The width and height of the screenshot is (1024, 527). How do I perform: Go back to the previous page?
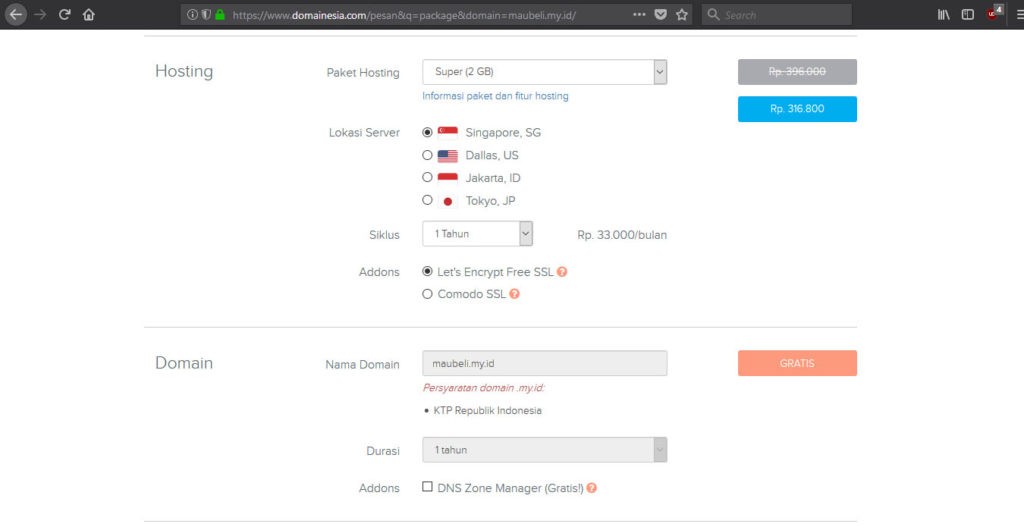pyautogui.click(x=16, y=14)
